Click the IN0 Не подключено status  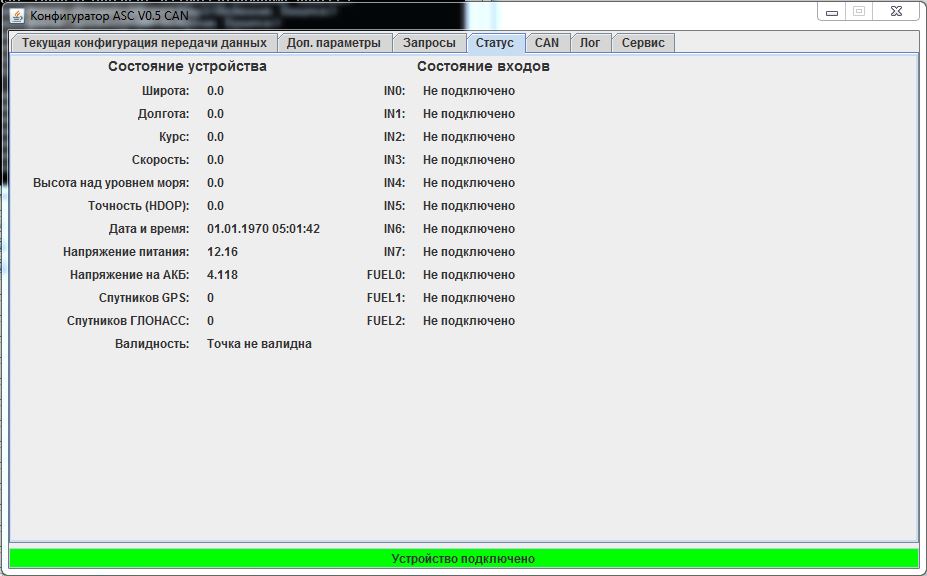(x=468, y=91)
